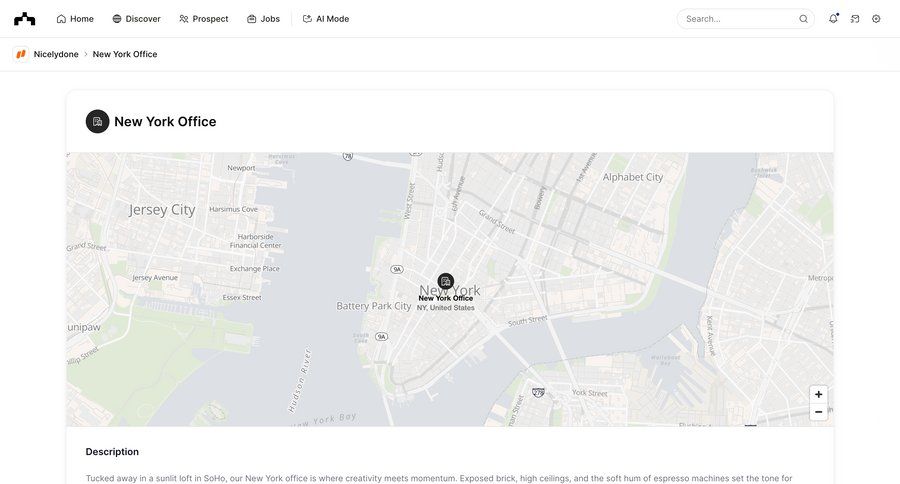The height and width of the screenshot is (484, 900).
Task: Click the Jersey City label on map
Action: coord(162,210)
